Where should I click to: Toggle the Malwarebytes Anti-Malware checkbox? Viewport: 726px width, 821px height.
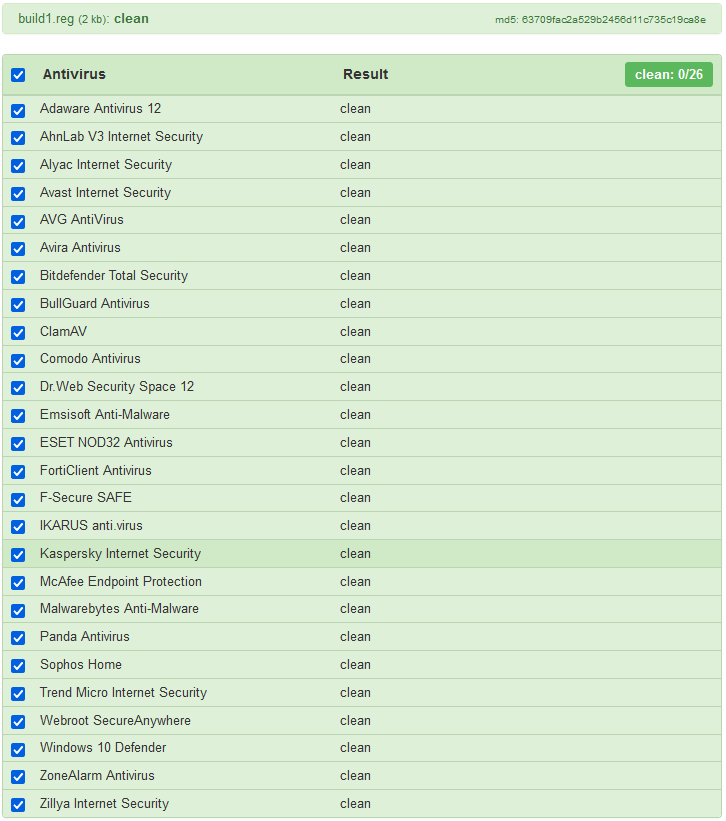[x=18, y=610]
